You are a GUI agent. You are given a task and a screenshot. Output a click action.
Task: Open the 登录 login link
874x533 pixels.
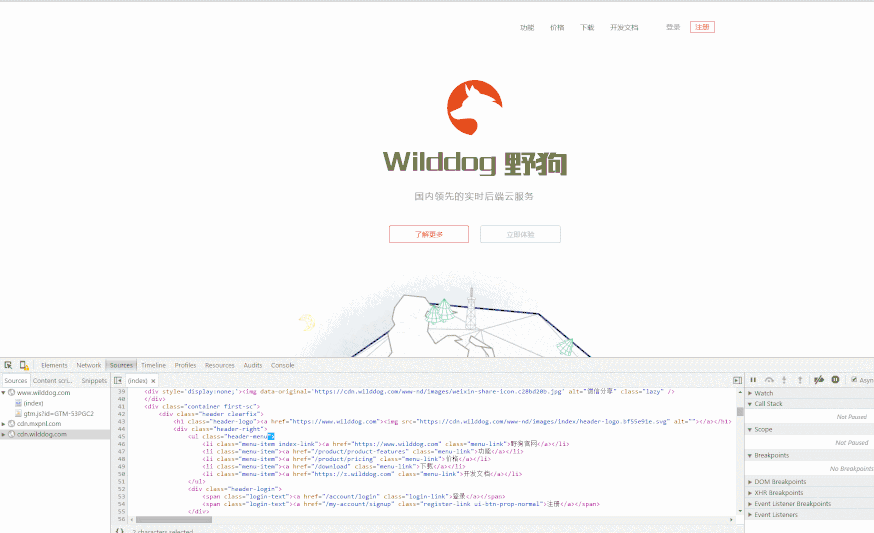pyautogui.click(x=673, y=27)
